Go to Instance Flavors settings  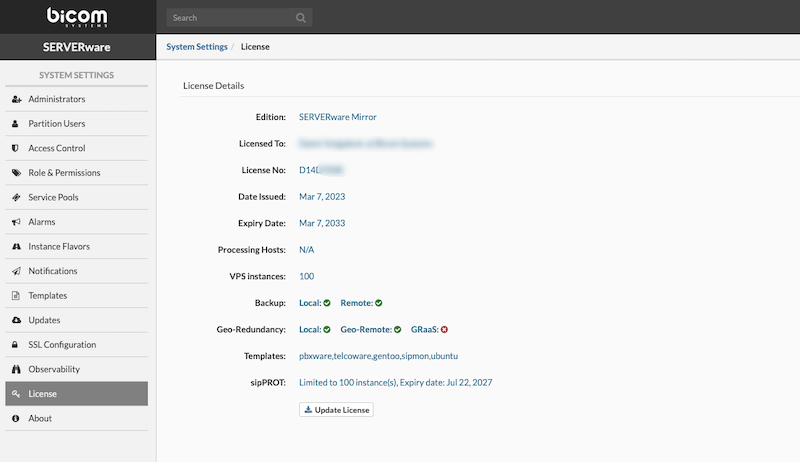pos(59,246)
